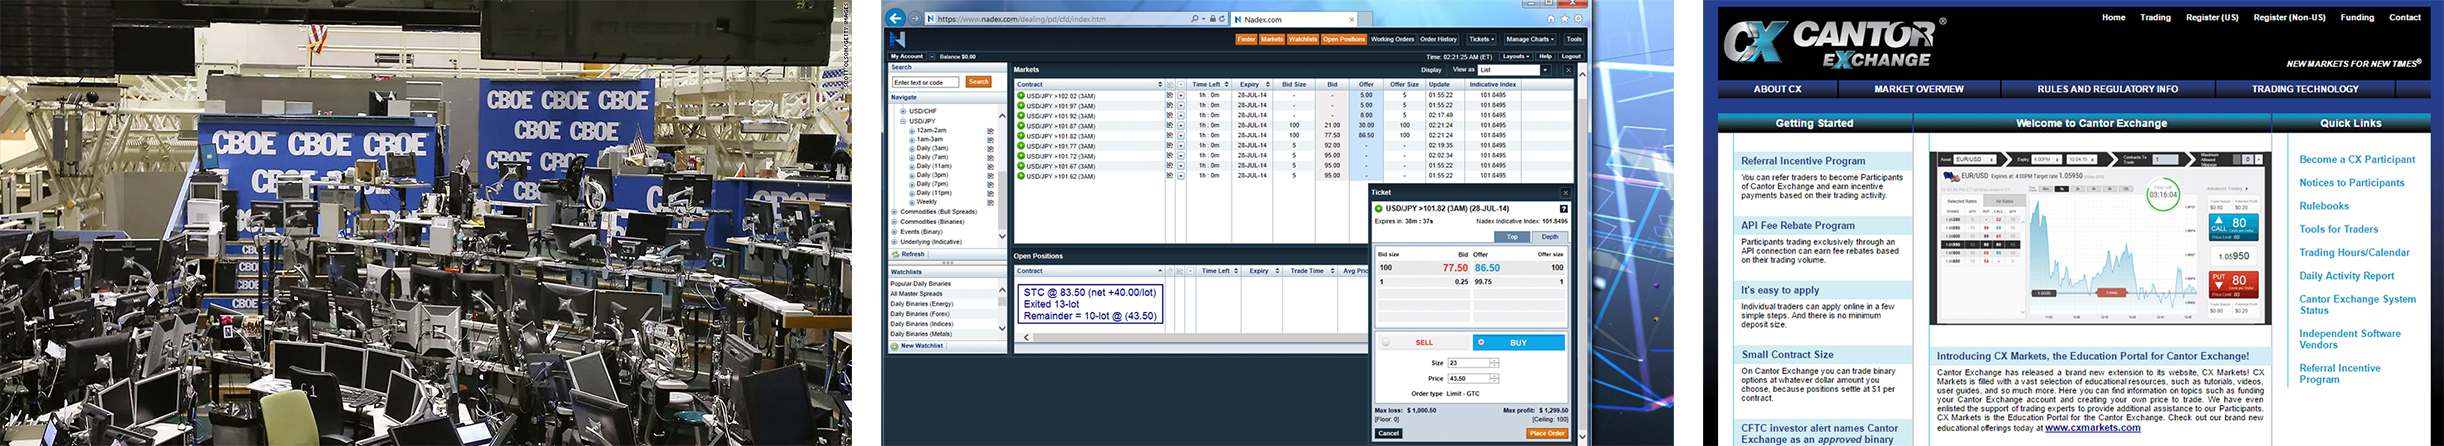Click the browser back arrow button

[x=896, y=18]
